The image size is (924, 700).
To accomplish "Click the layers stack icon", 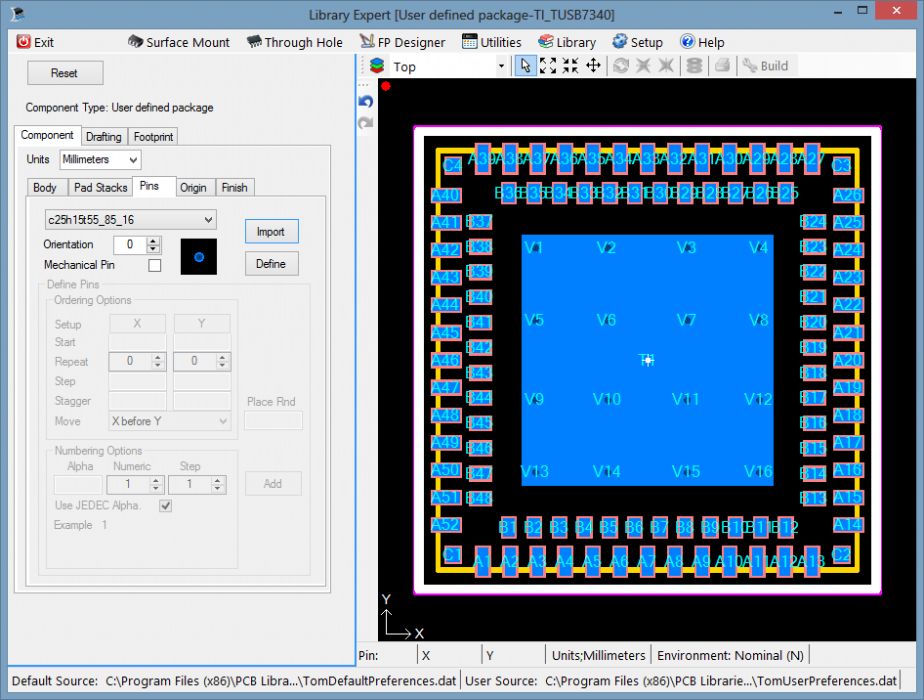I will (x=377, y=66).
